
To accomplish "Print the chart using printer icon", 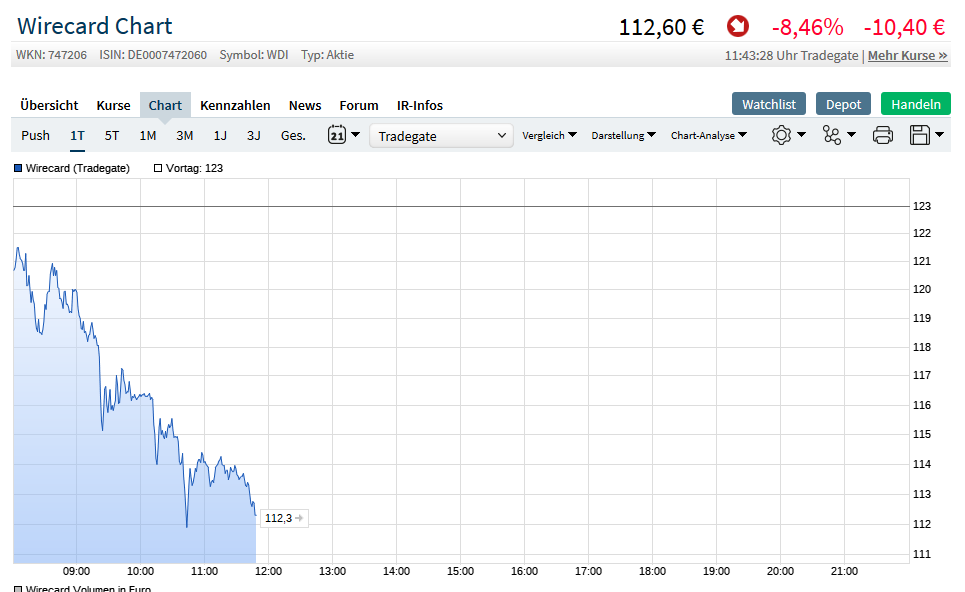I will click(883, 135).
